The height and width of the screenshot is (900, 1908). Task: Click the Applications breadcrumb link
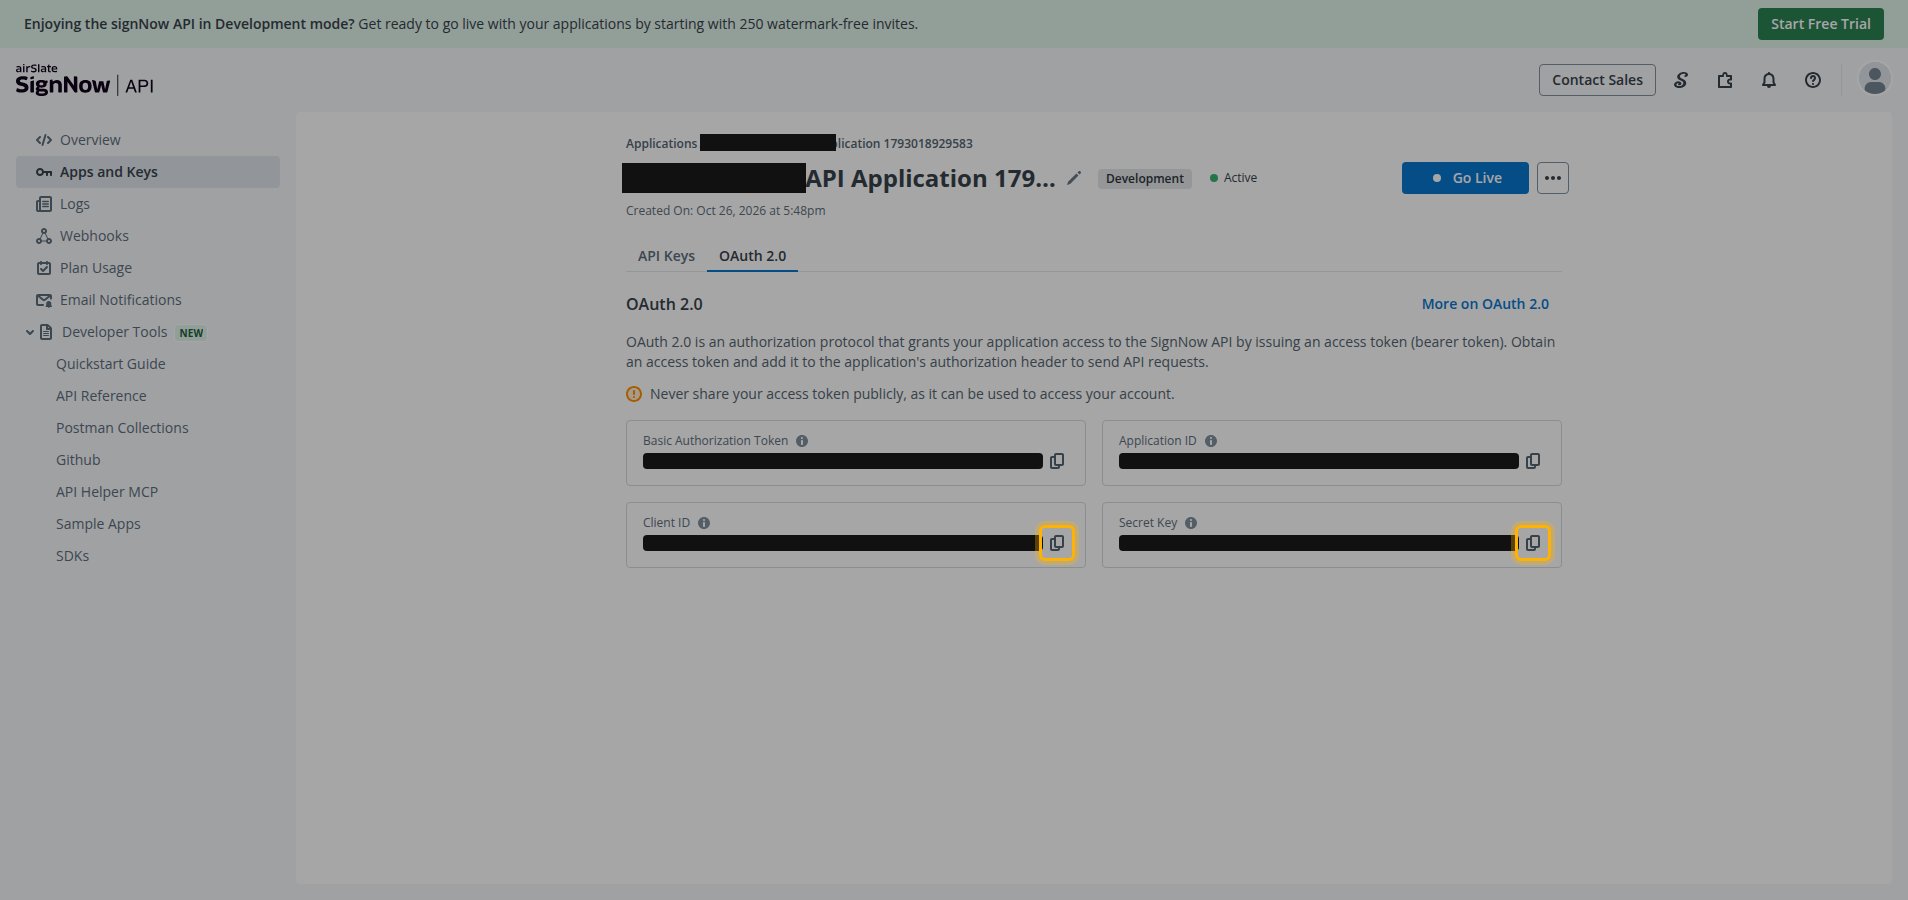661,144
